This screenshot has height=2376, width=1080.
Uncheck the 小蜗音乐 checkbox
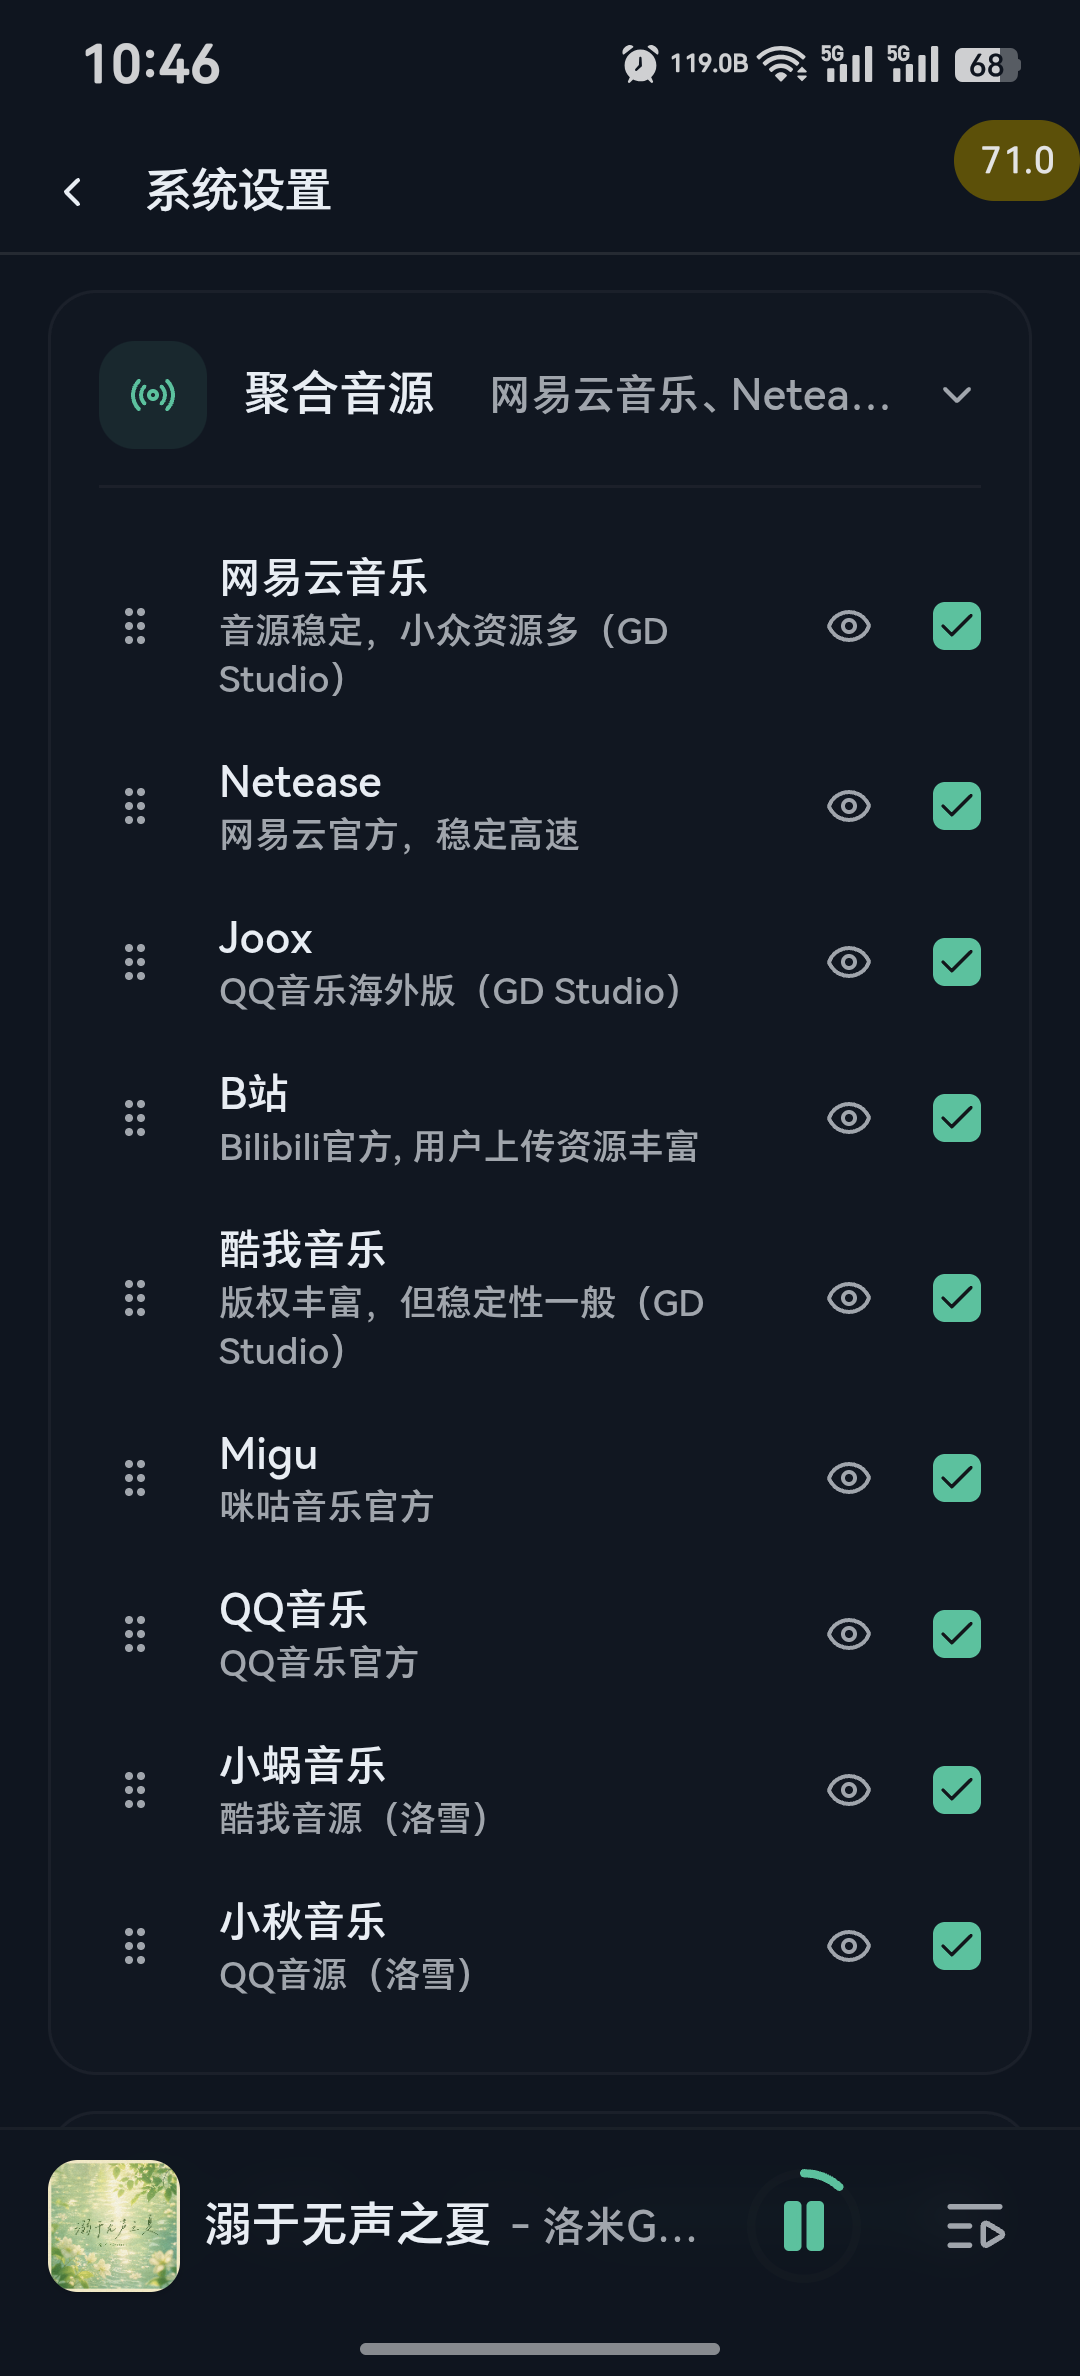pos(957,1790)
